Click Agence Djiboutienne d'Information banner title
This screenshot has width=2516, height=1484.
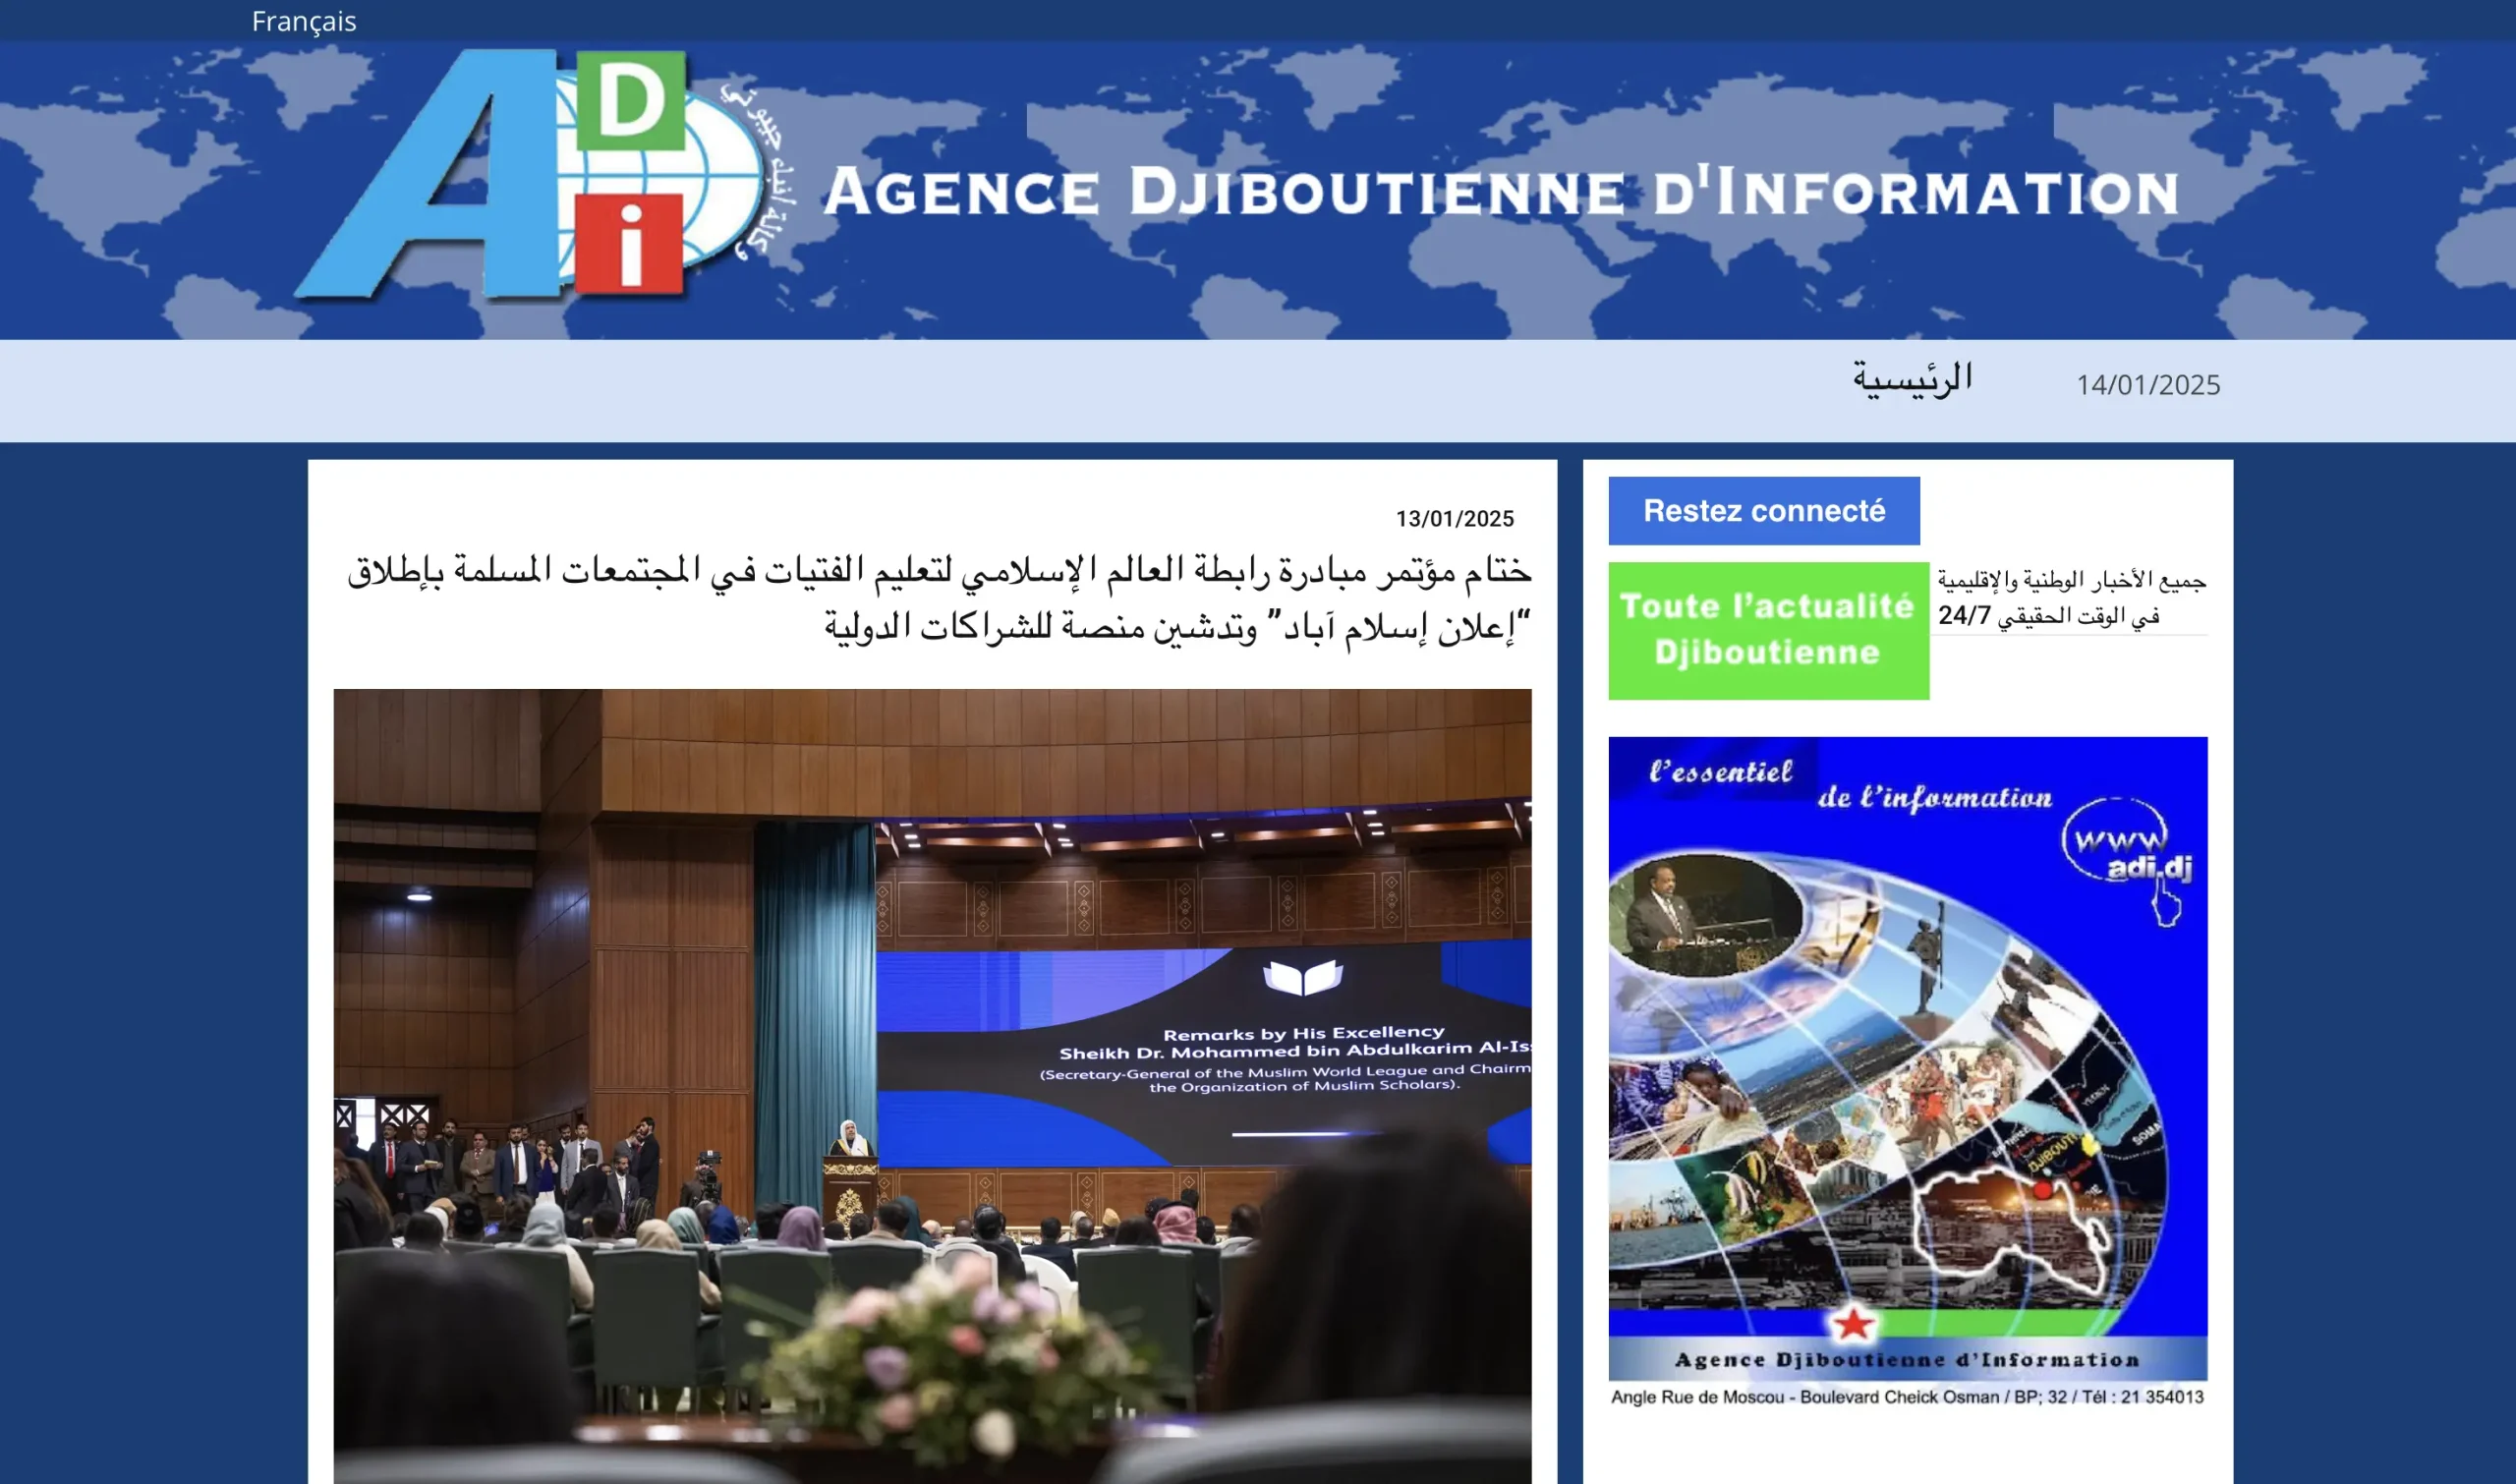(1501, 191)
